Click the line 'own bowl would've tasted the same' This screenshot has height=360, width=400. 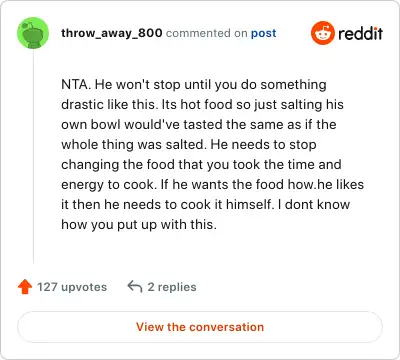pos(199,125)
